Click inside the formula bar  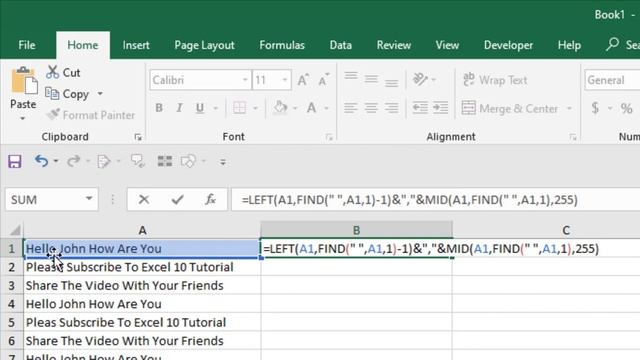pyautogui.click(x=436, y=200)
